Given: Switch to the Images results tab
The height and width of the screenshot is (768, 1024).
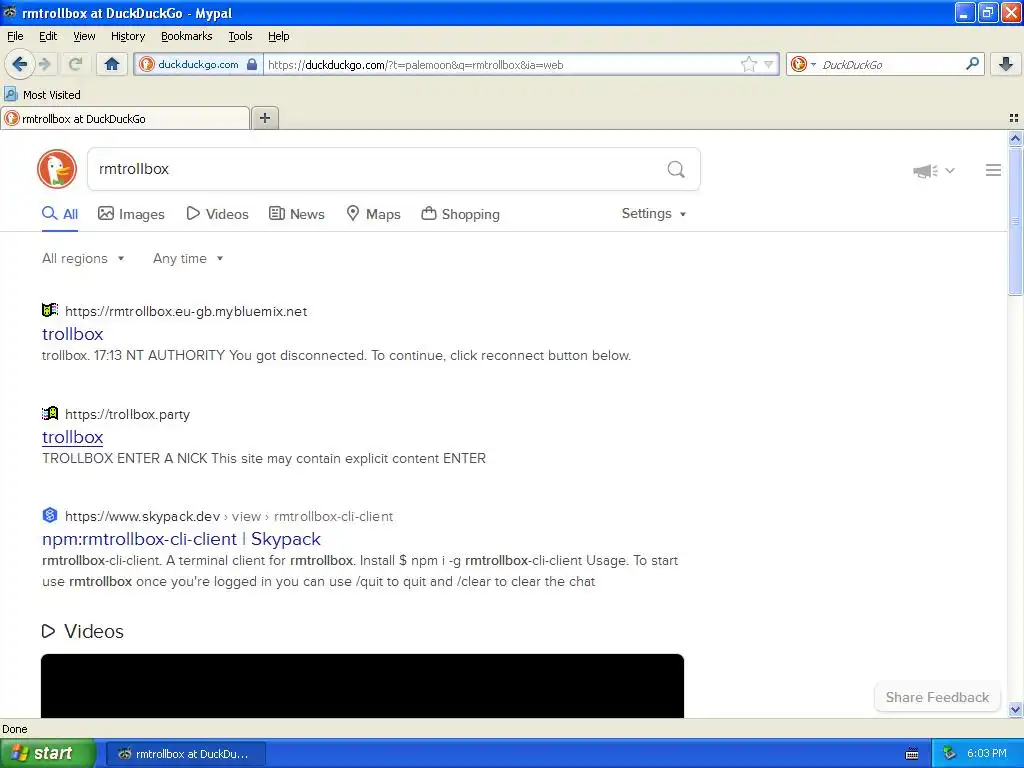Looking at the screenshot, I should [131, 214].
